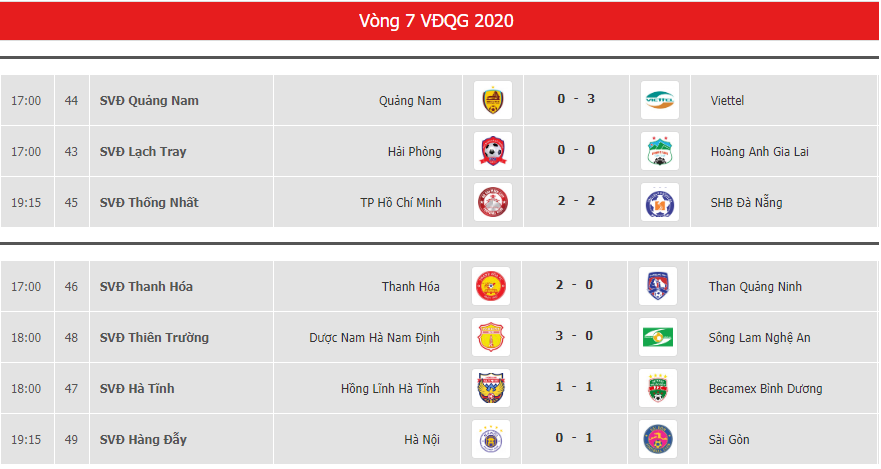
Task: Click the Quảng Nam club logo
Action: (x=493, y=100)
